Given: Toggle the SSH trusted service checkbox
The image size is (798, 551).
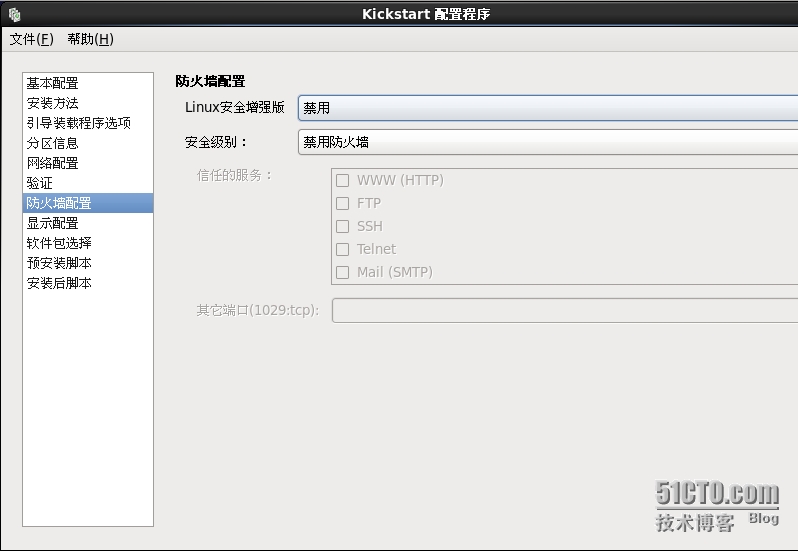Looking at the screenshot, I should coord(343,226).
